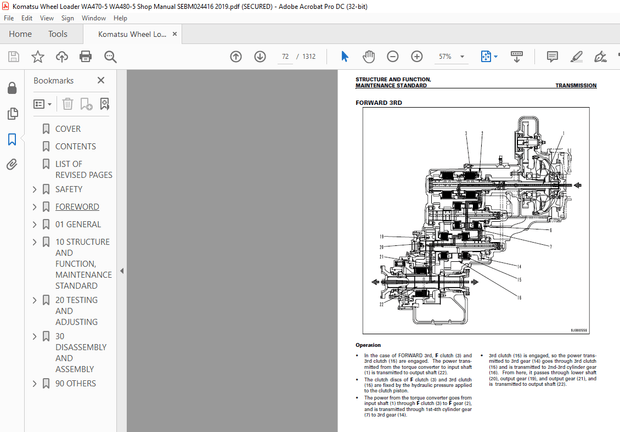
Task: Open the SAFETY bookmark label
Action: click(69, 189)
